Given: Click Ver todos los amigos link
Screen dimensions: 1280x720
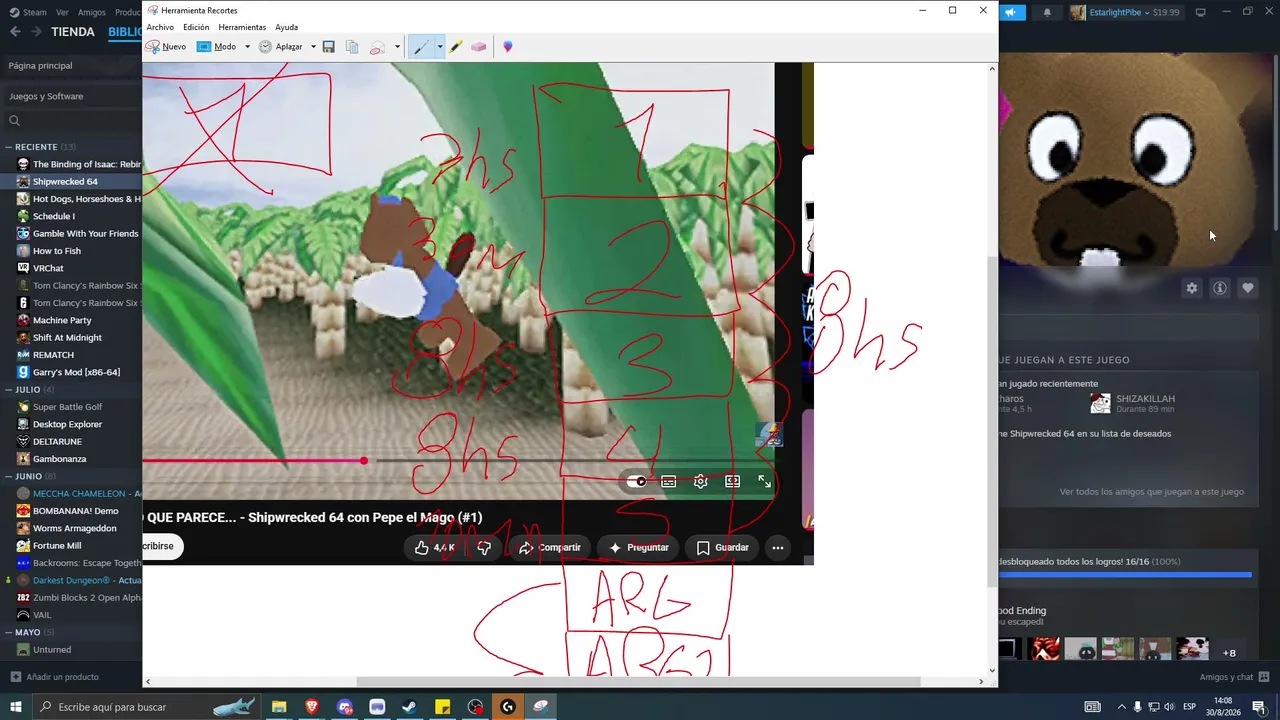Looking at the screenshot, I should click(1152, 492).
